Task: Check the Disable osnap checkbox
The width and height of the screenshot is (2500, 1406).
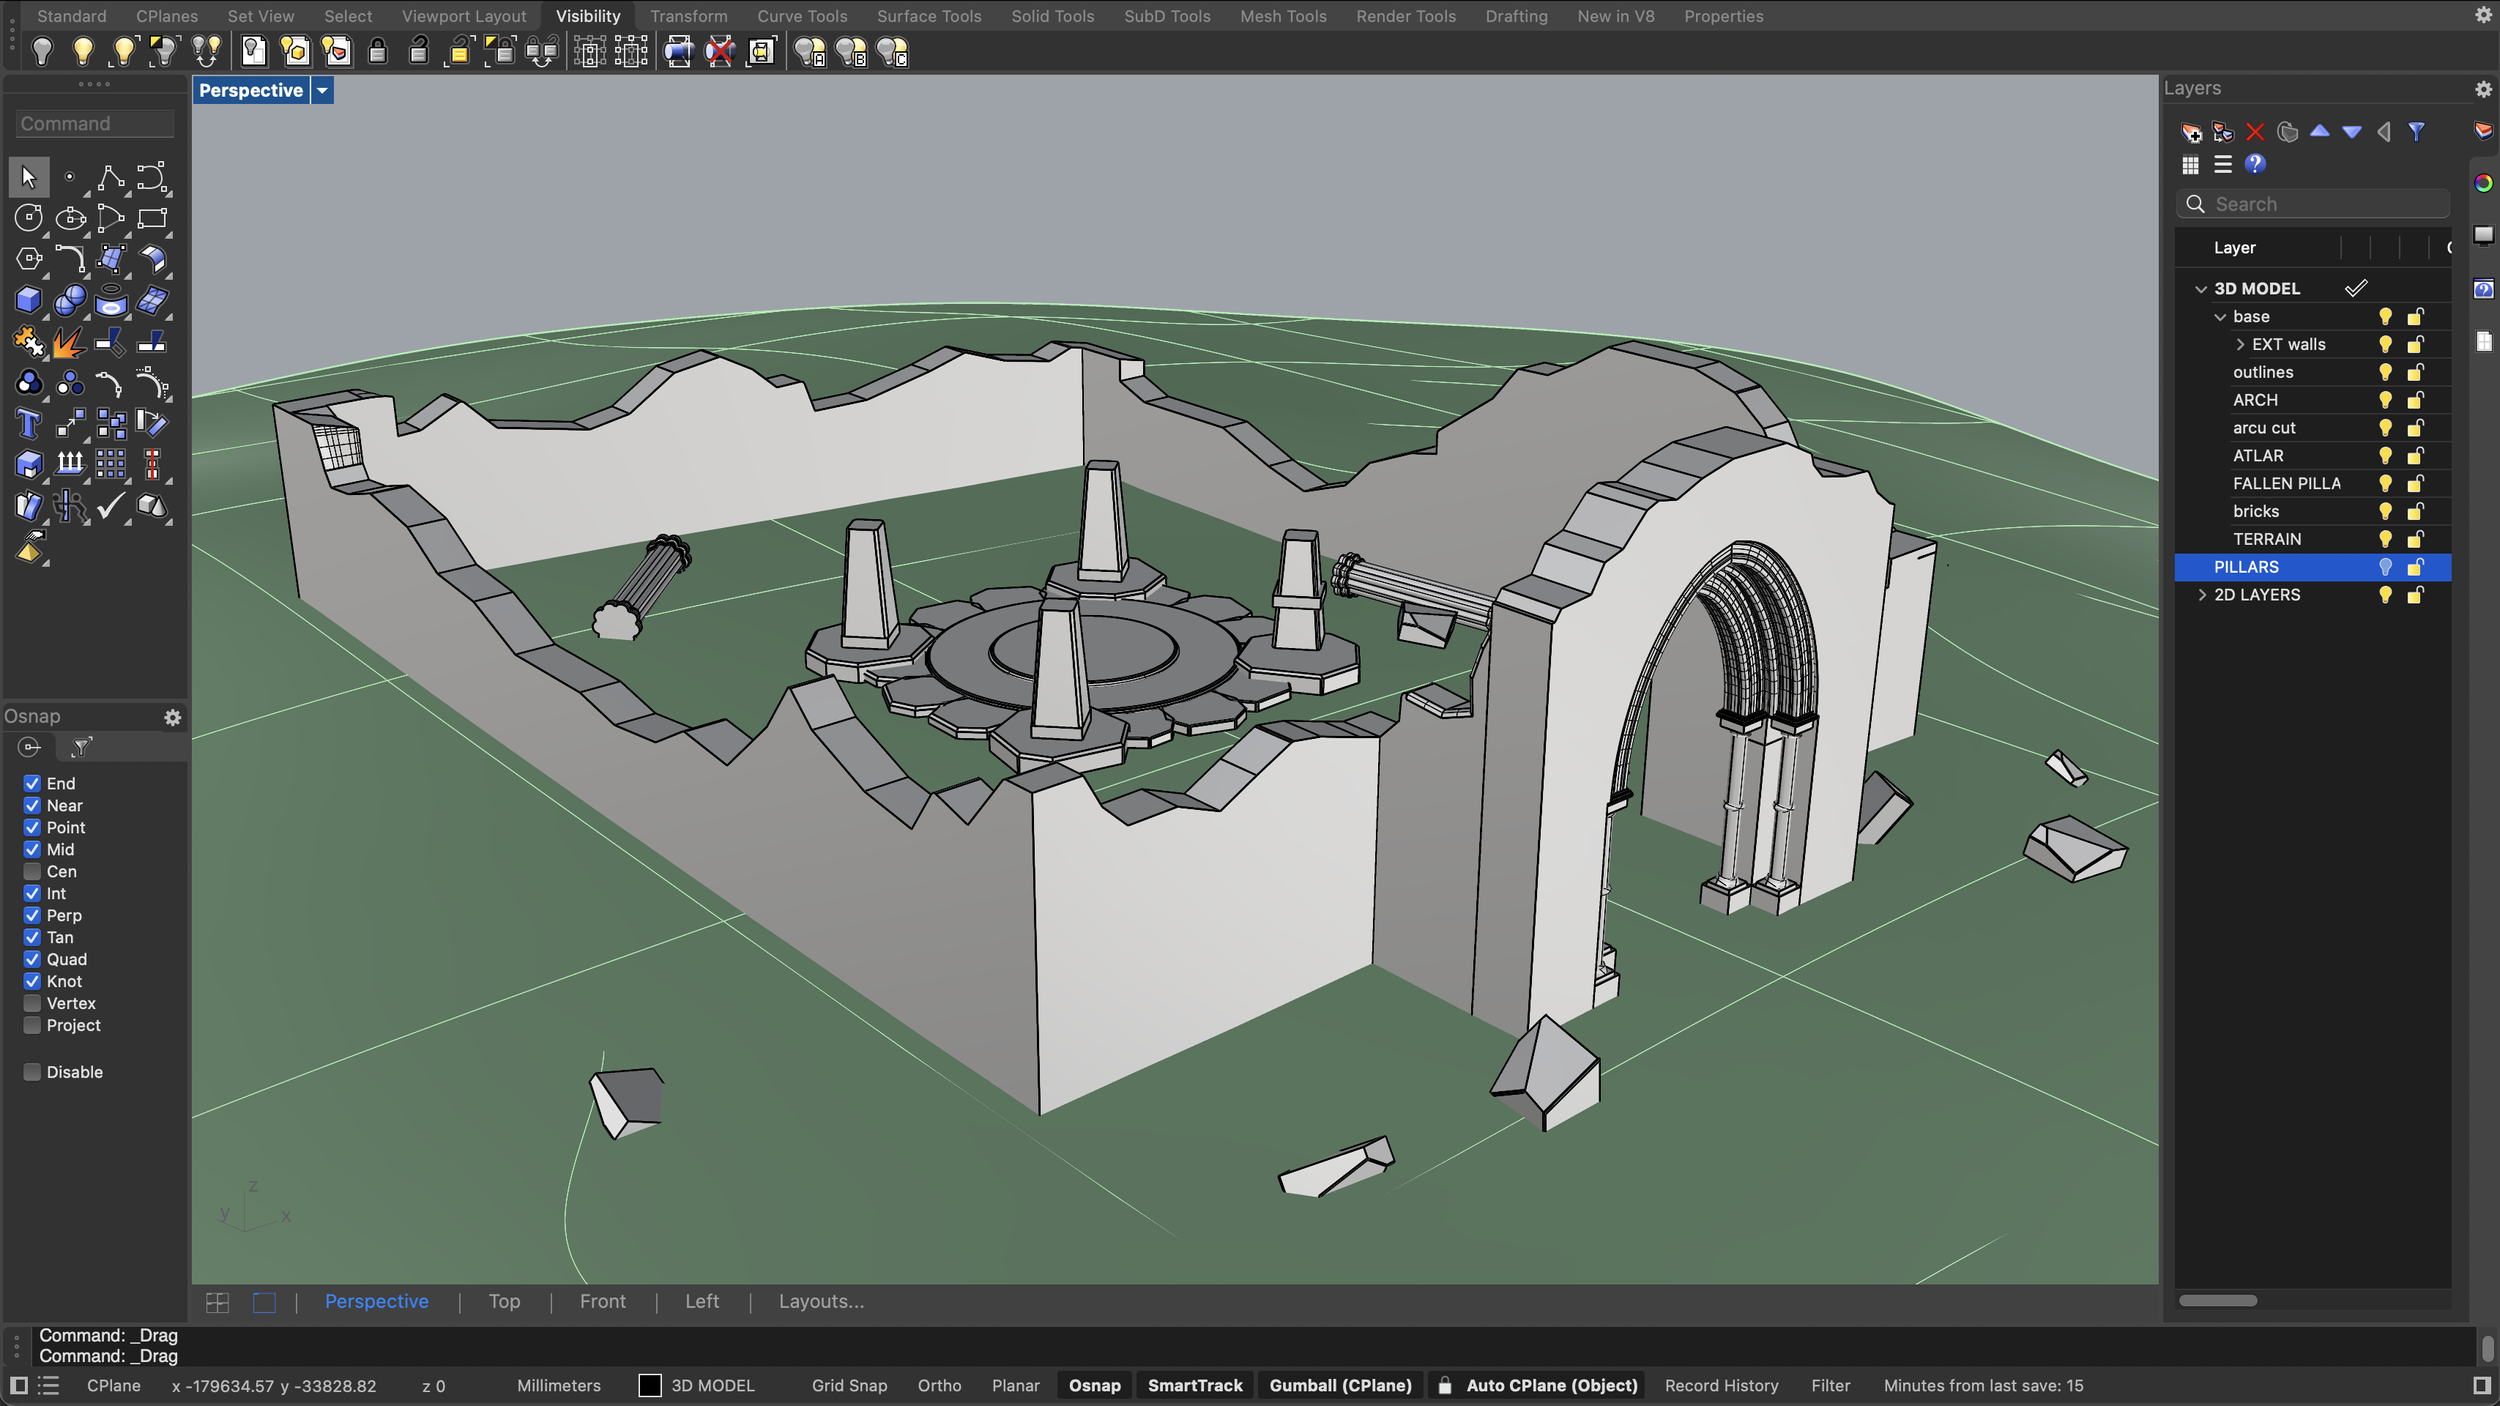Action: click(x=32, y=1072)
